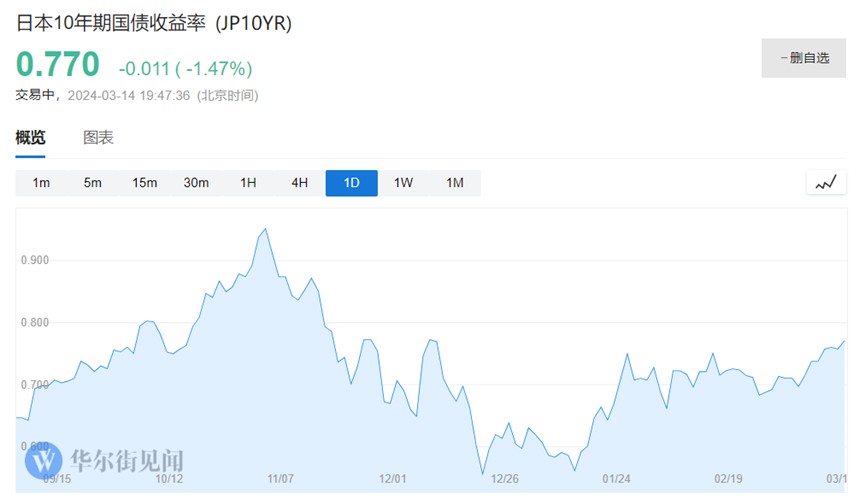Click the 12/26 date axis label
865x499 pixels.
point(505,479)
